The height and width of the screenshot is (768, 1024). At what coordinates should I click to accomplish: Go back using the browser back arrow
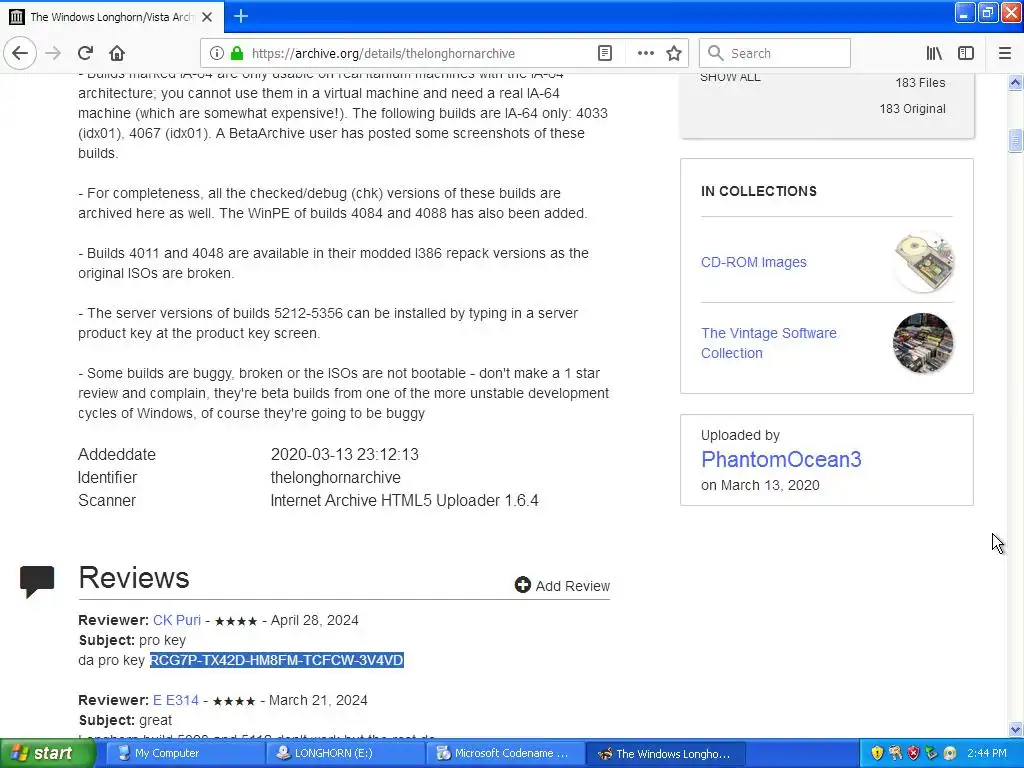20,53
